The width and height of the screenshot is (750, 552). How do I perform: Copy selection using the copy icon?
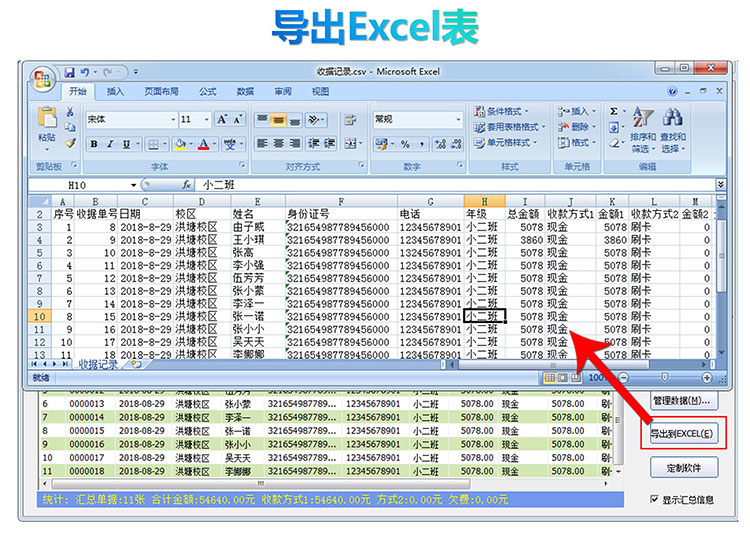(70, 127)
